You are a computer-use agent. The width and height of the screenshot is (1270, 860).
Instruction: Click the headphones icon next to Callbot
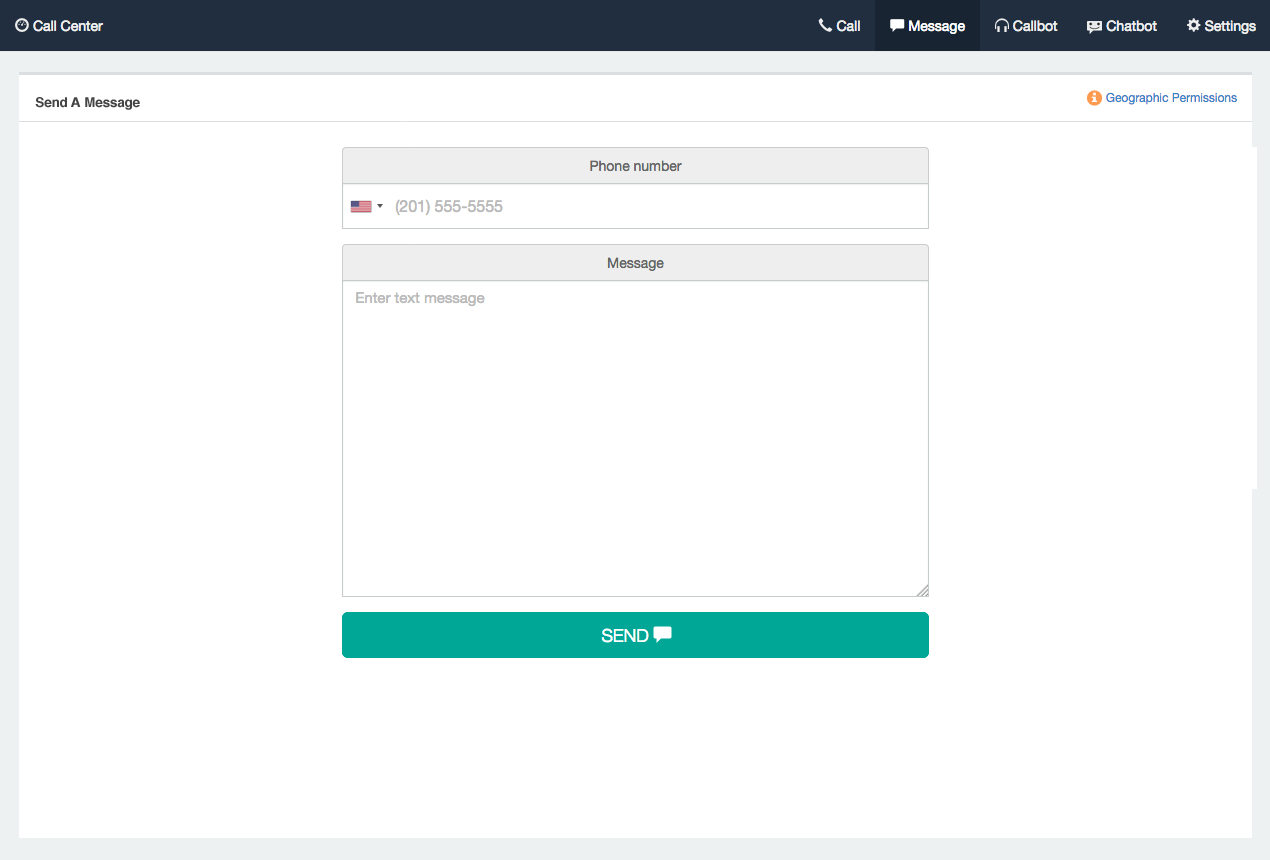[1000, 25]
